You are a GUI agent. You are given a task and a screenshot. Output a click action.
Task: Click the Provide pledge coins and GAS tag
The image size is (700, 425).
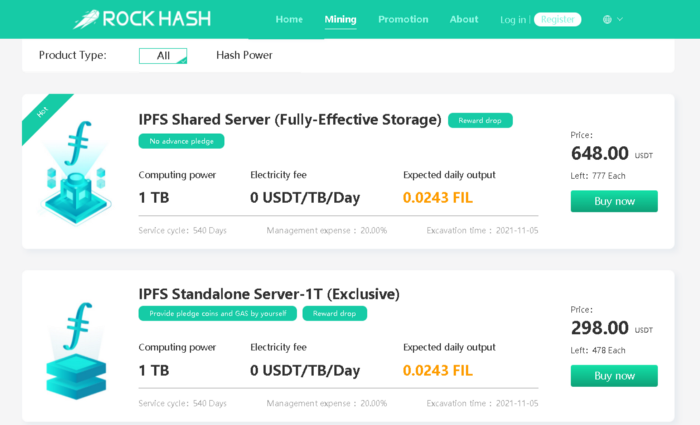pyautogui.click(x=217, y=313)
